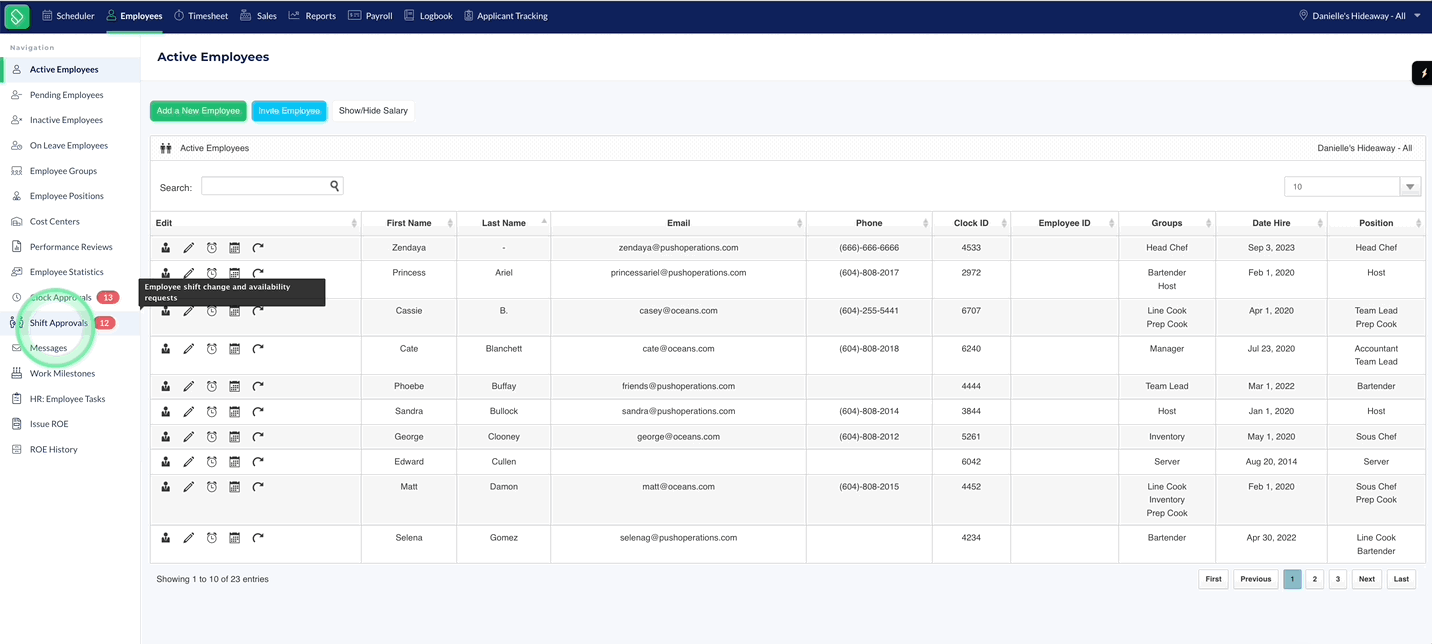
Task: Click the email cate@oceans.com
Action: [x=678, y=349]
